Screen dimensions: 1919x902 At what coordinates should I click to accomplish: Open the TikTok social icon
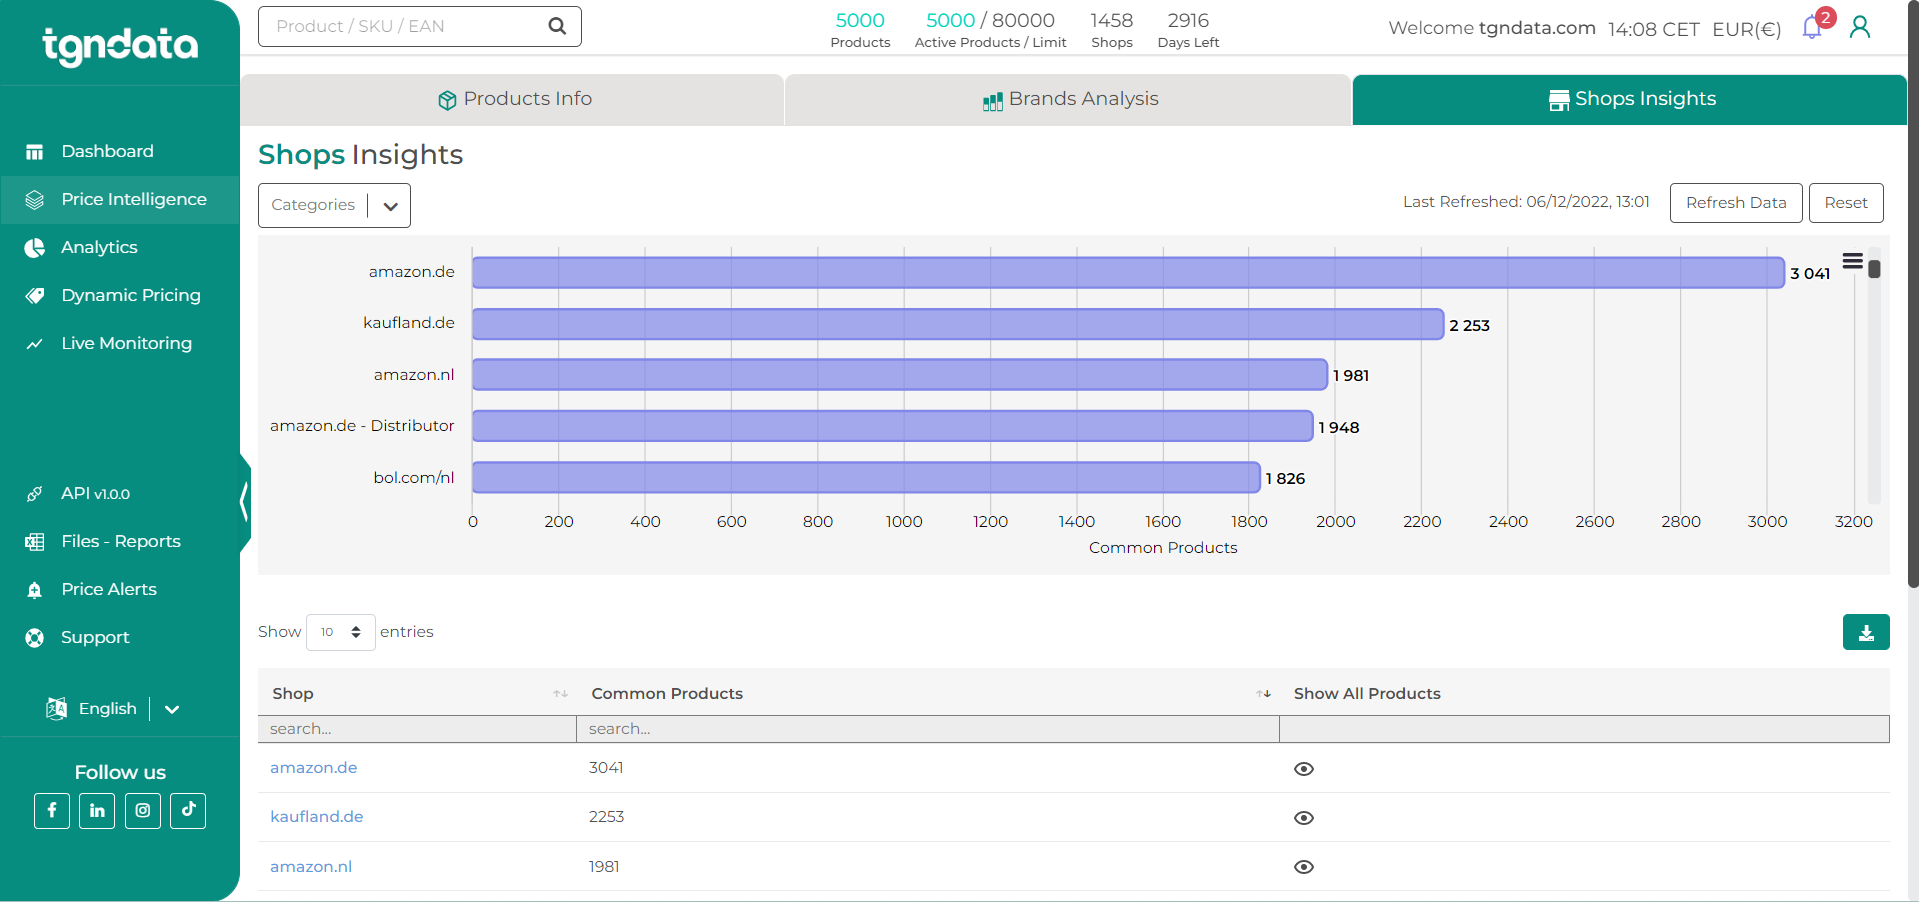click(x=188, y=811)
